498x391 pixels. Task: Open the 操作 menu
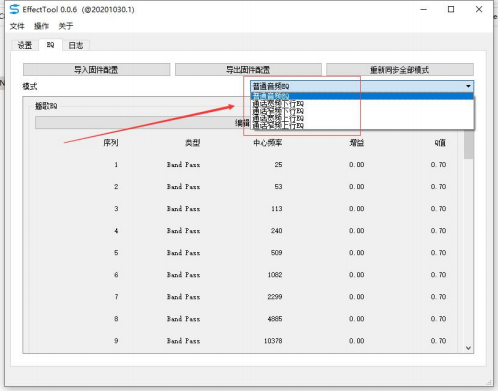(41, 26)
